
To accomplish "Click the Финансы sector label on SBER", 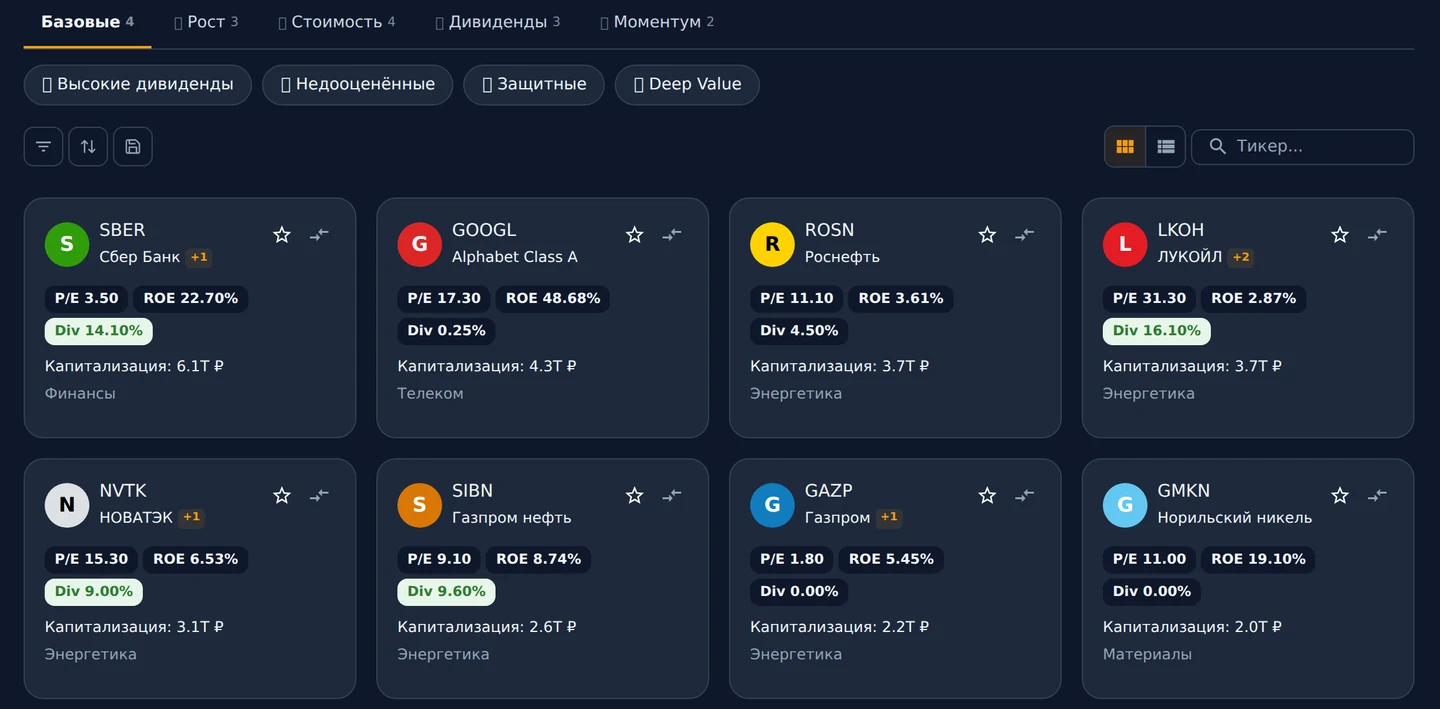I will tap(80, 394).
